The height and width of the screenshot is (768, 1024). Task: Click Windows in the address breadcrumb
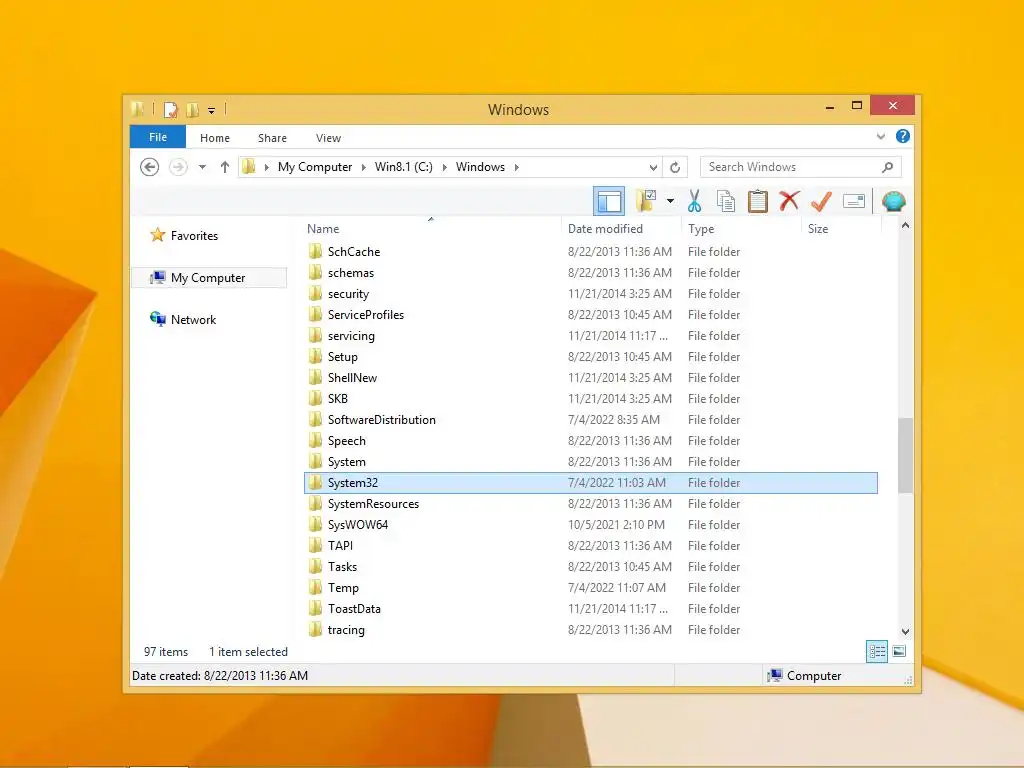[480, 167]
